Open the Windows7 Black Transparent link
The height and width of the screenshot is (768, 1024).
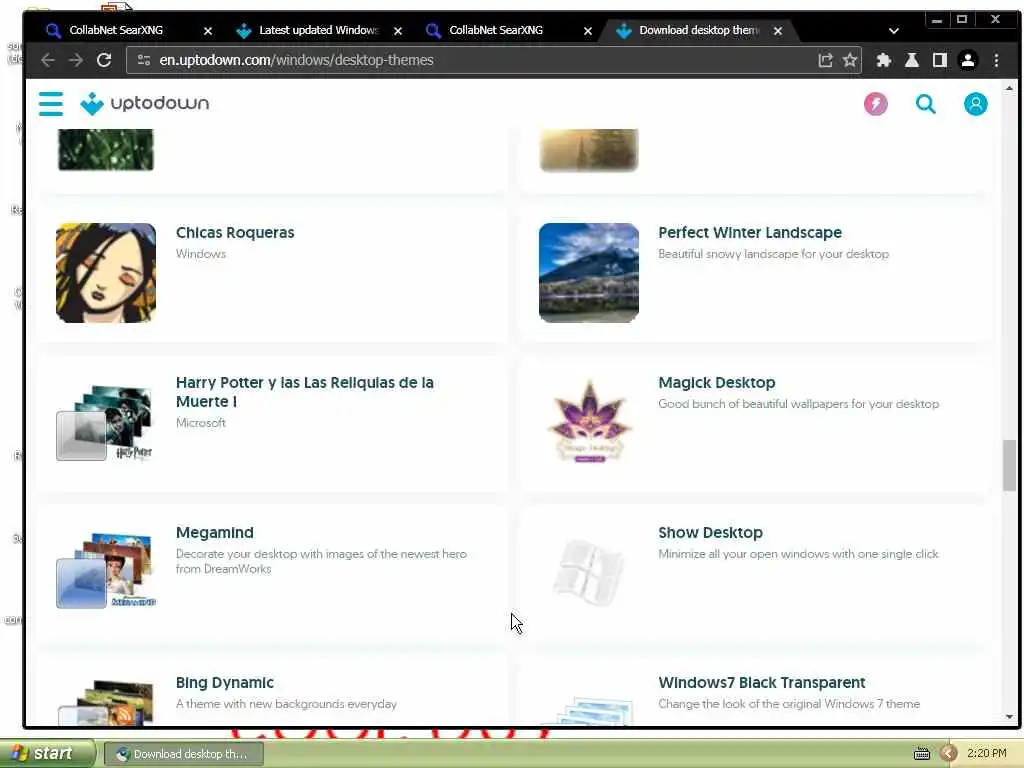pos(761,683)
